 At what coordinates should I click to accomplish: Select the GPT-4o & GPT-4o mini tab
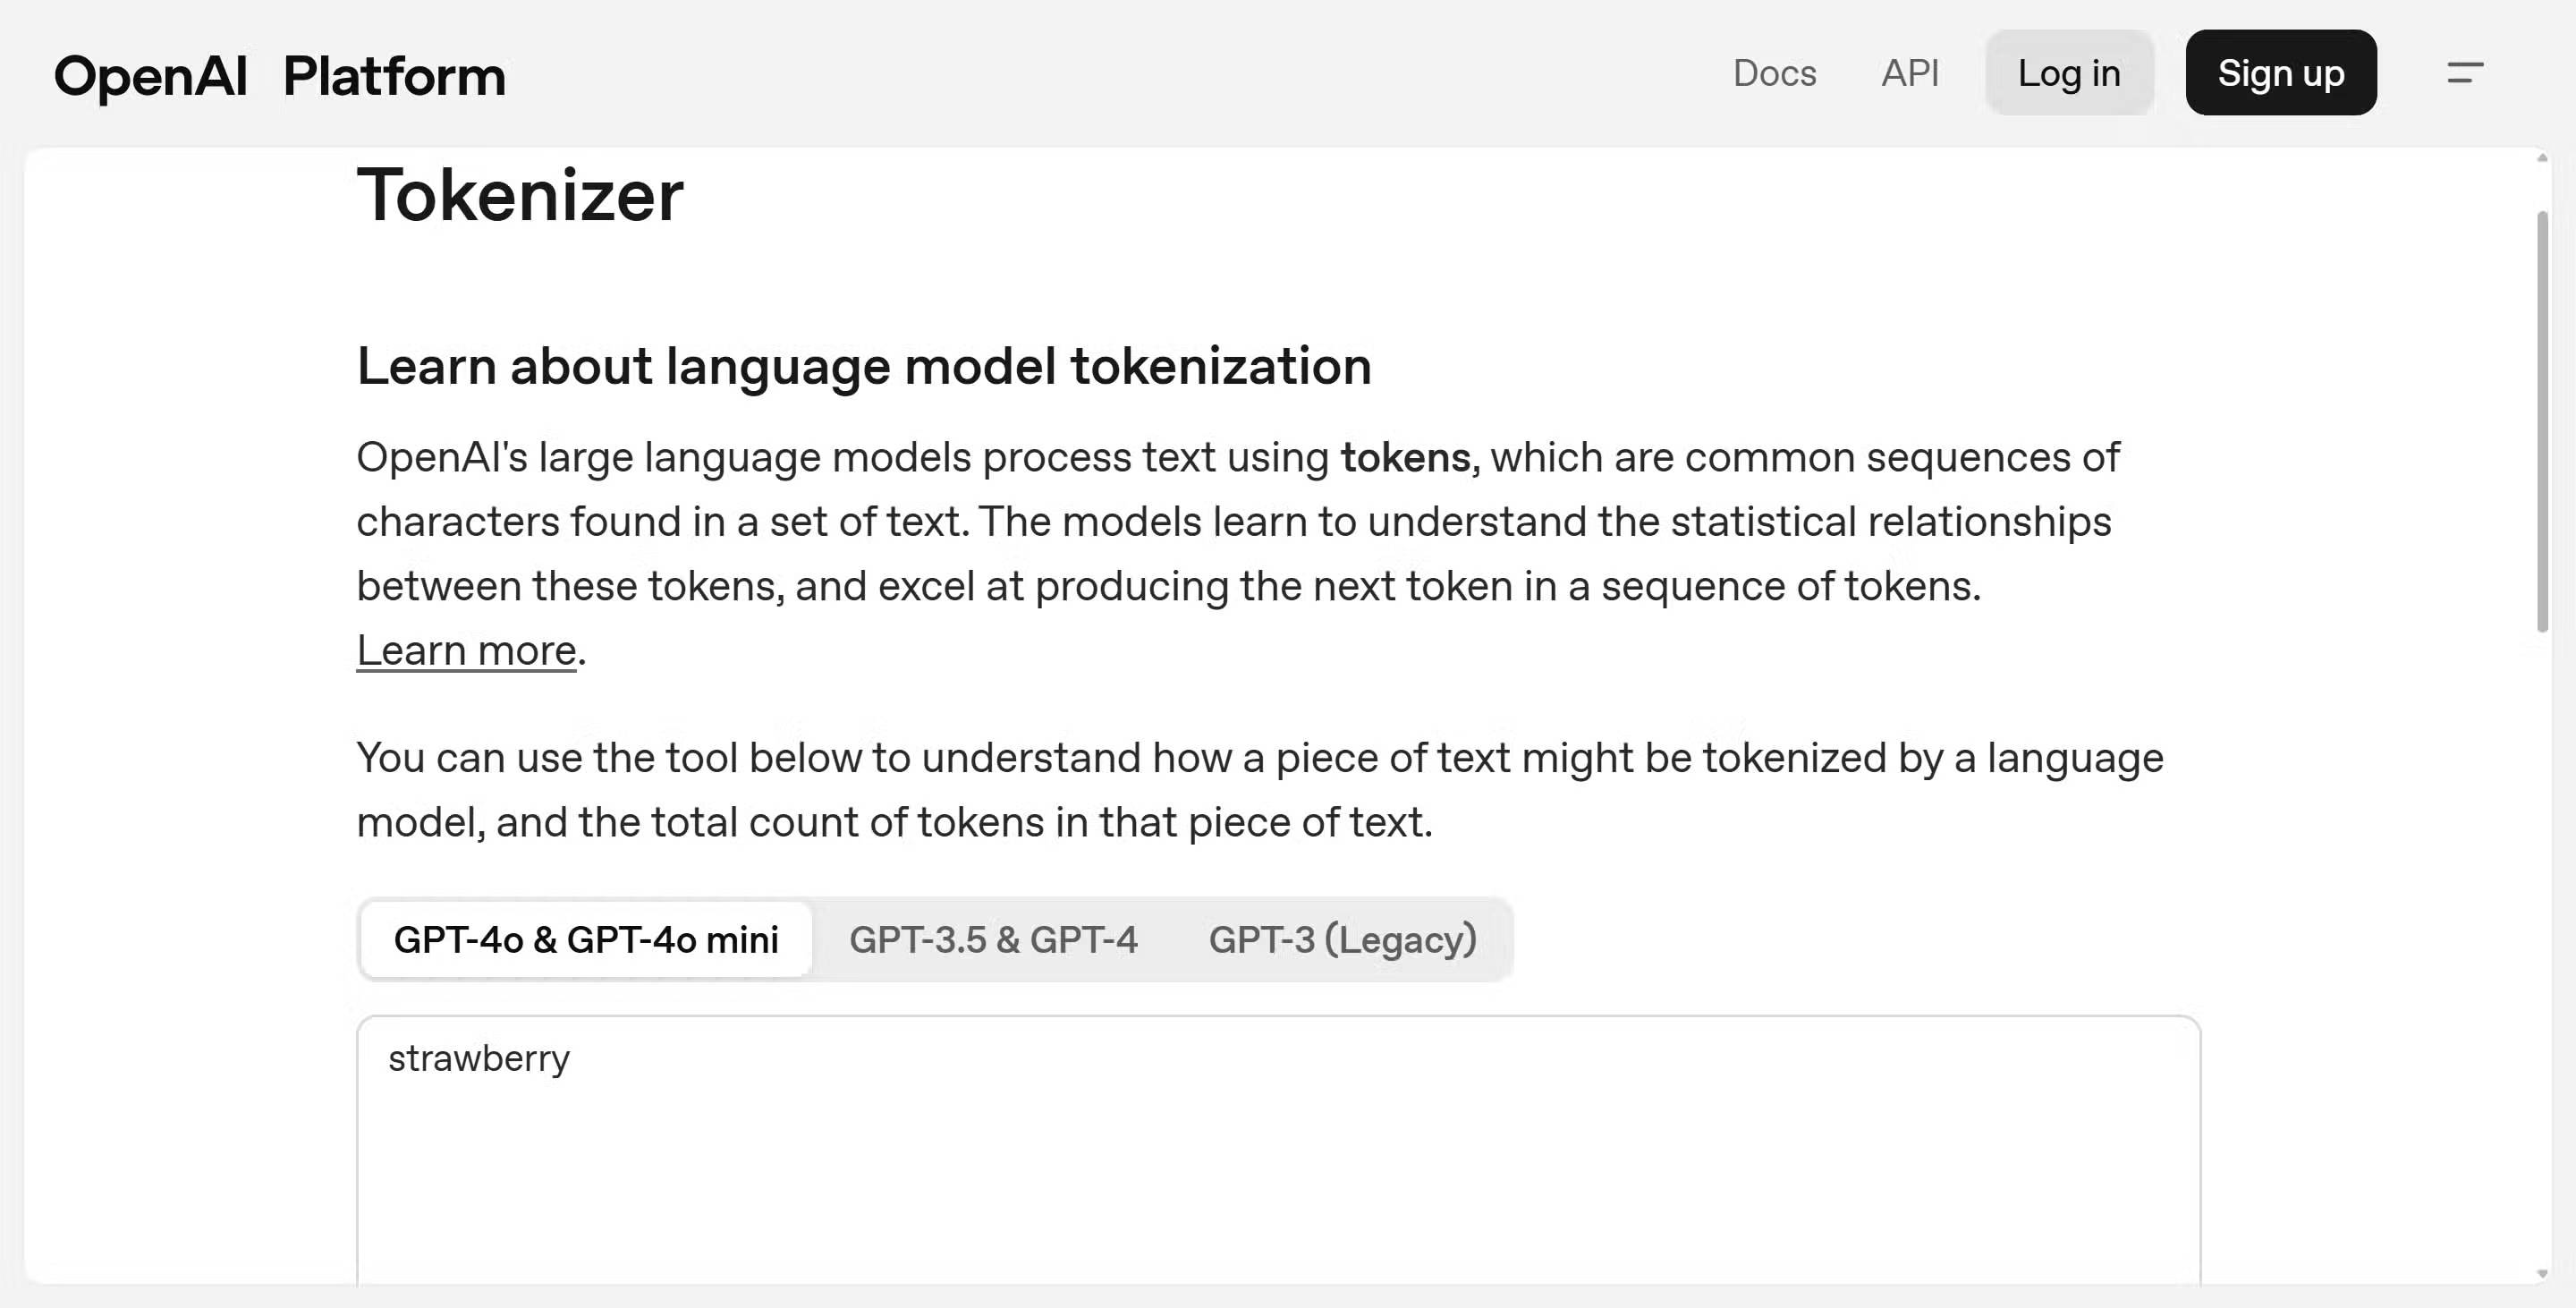[x=586, y=940]
